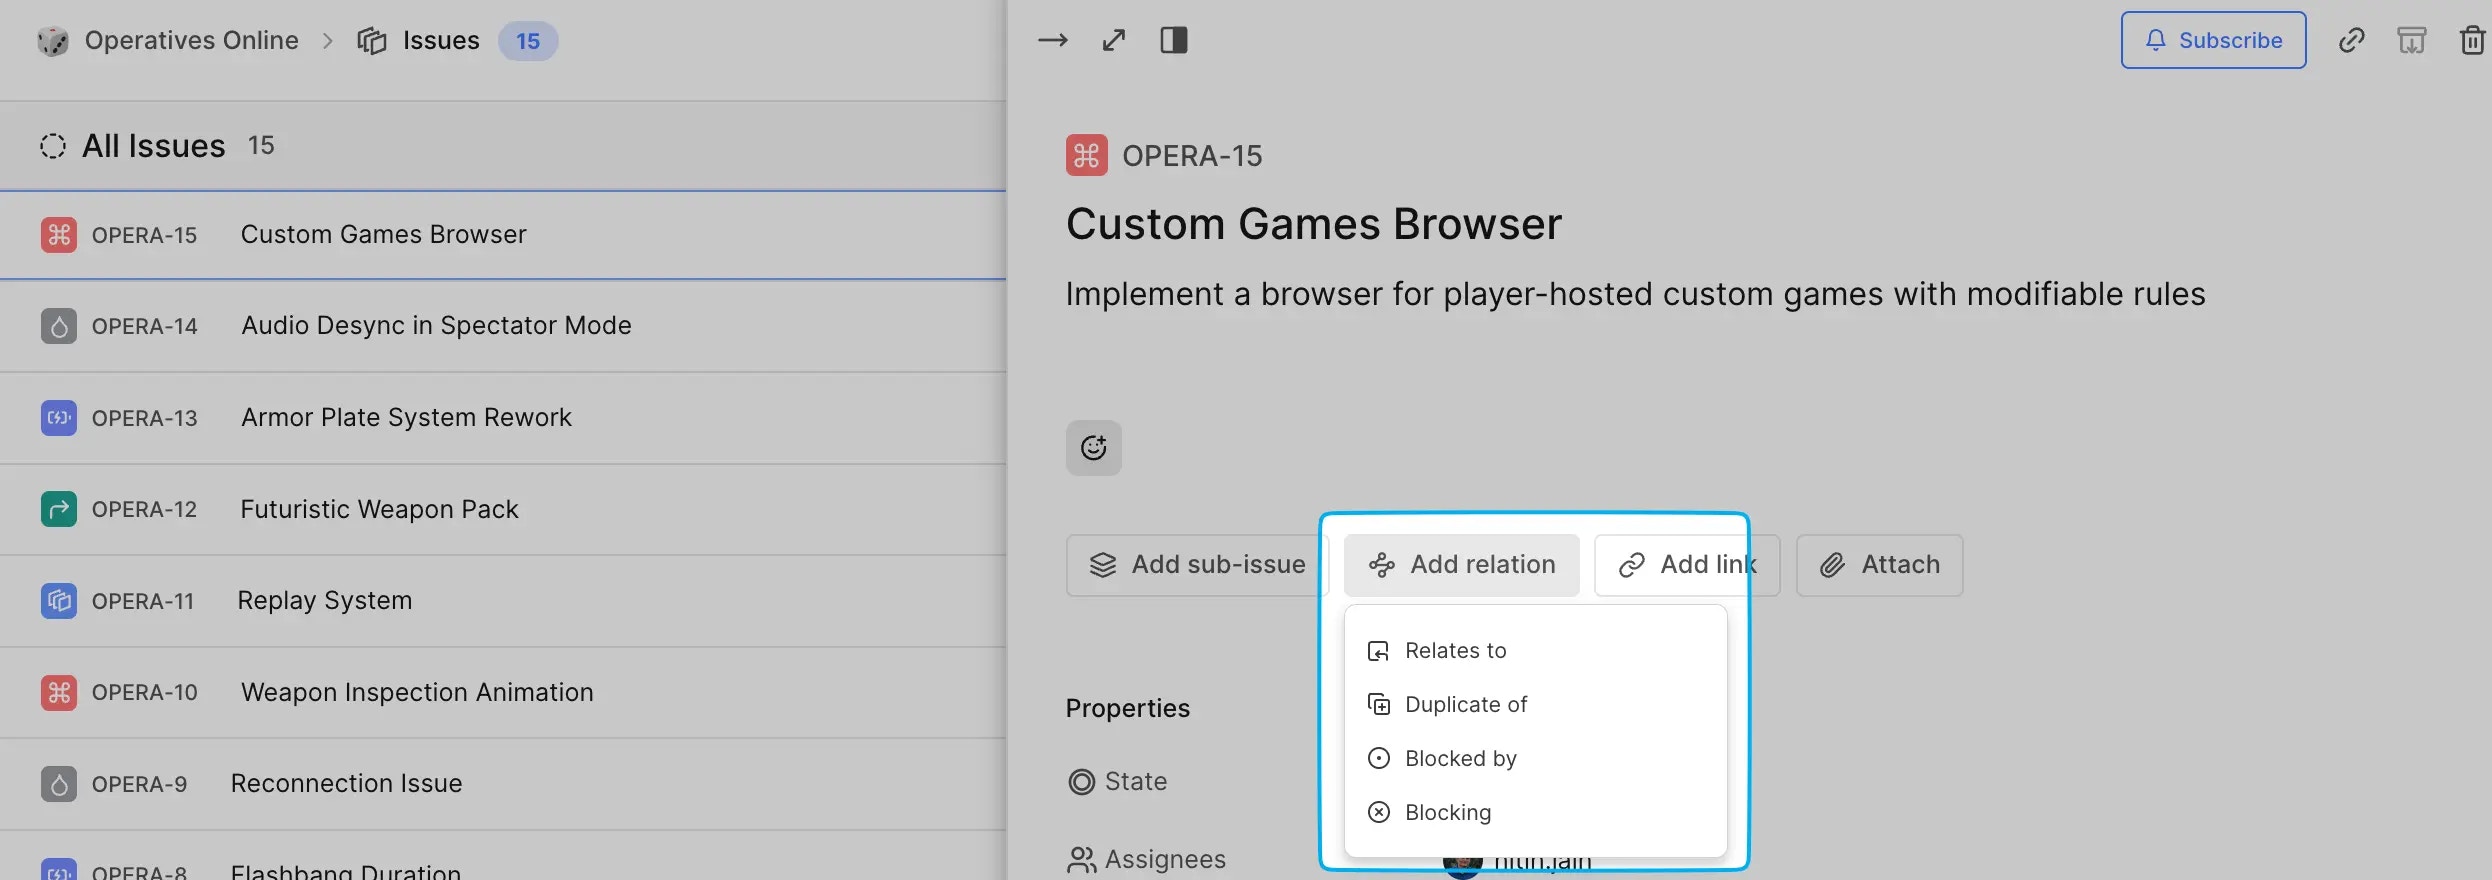Add a sub-issue
Viewport: 2492px width, 880px height.
tap(1197, 565)
